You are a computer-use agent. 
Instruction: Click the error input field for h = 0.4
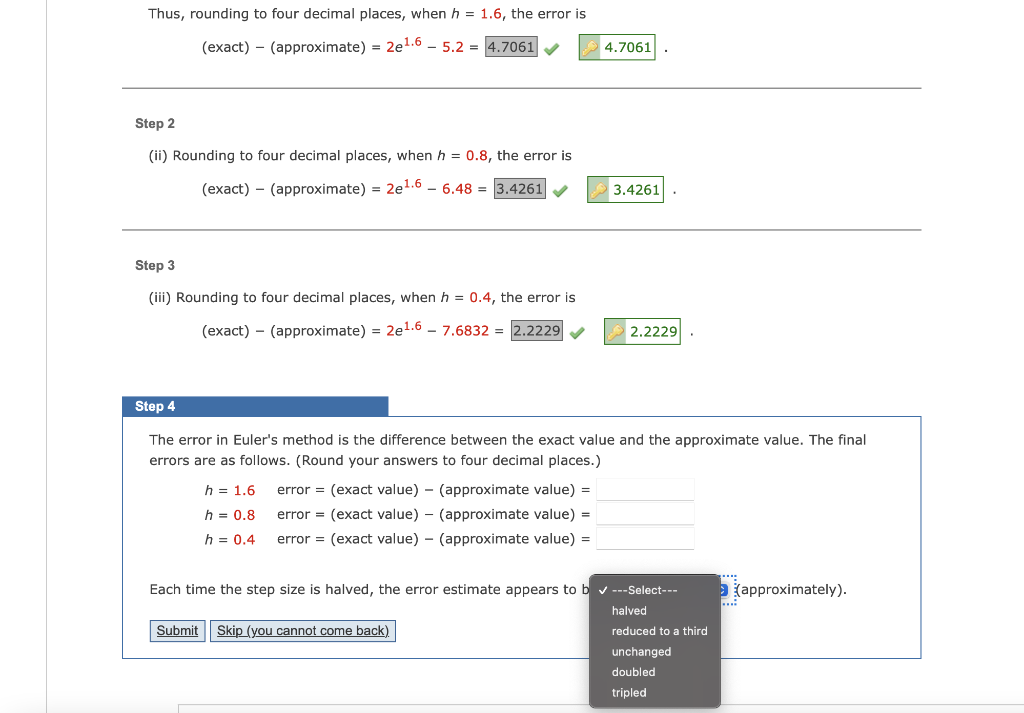(645, 538)
